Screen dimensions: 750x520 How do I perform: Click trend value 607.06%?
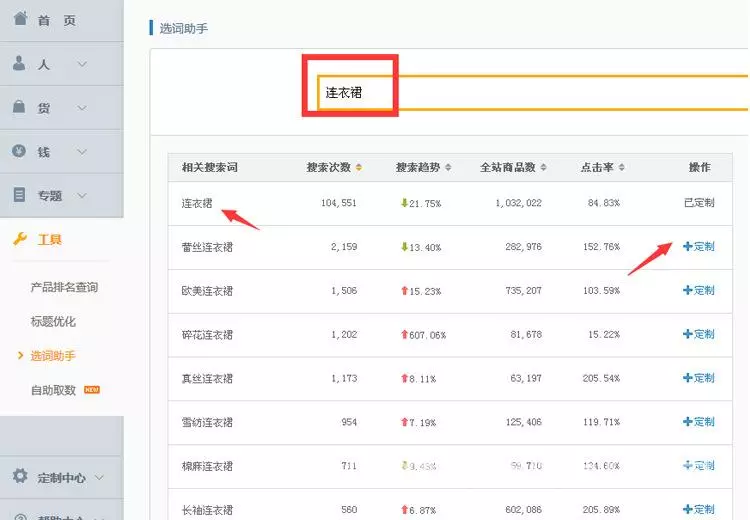point(428,335)
